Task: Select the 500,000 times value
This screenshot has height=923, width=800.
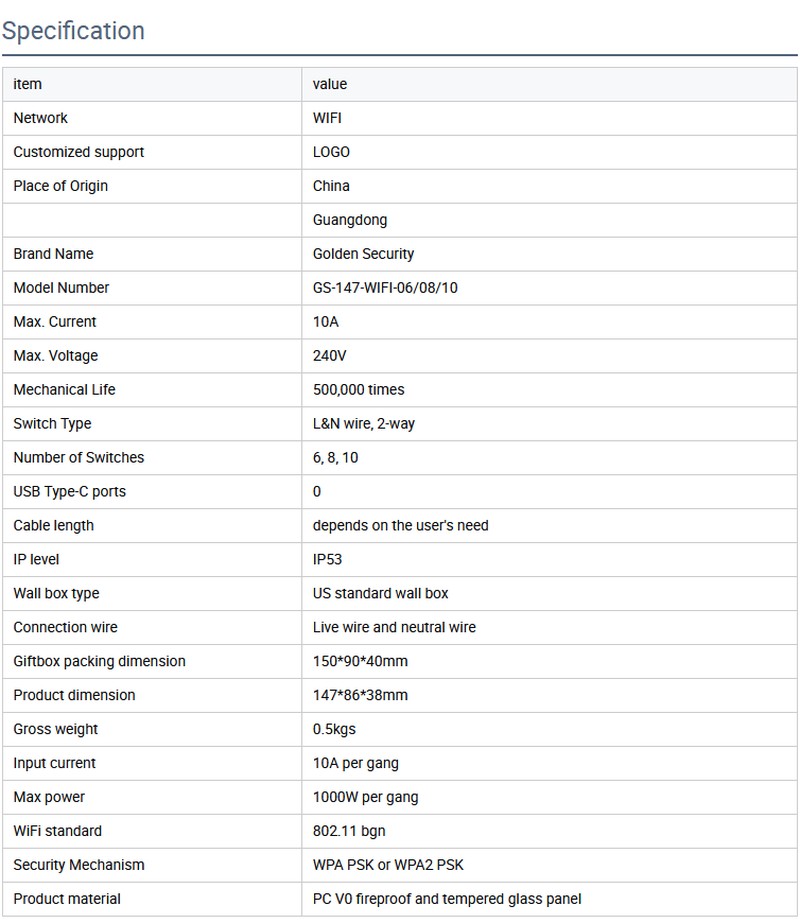Action: (359, 390)
